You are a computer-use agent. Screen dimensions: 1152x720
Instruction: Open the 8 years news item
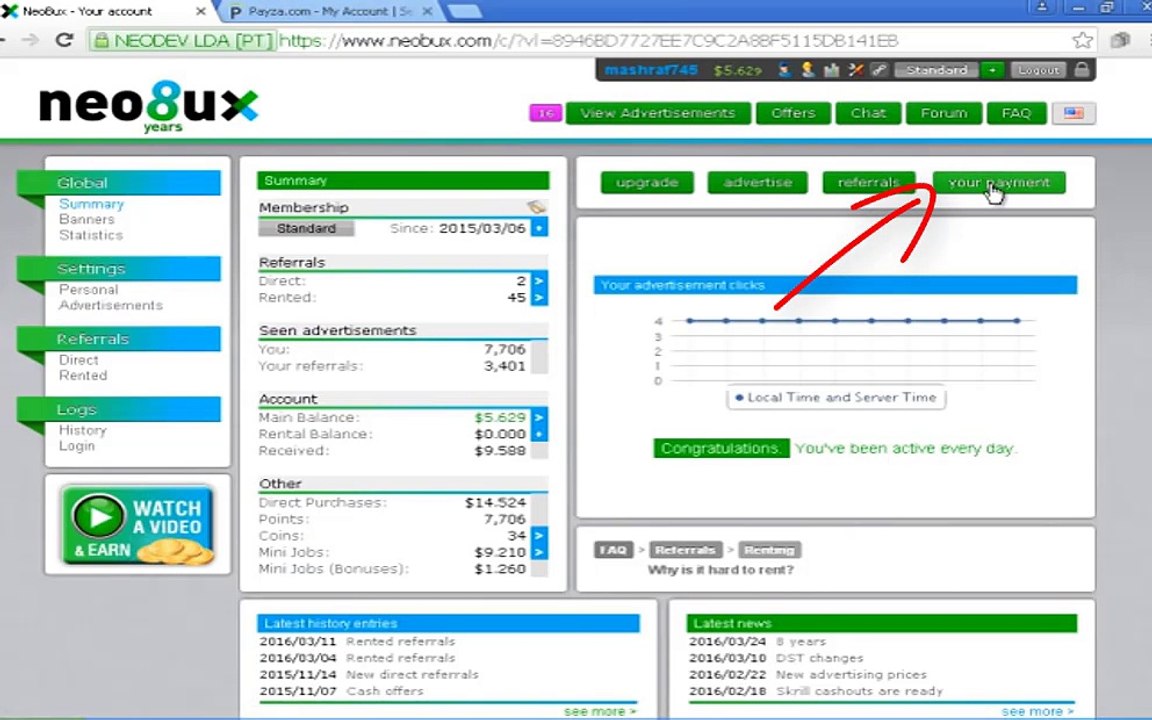click(x=801, y=641)
